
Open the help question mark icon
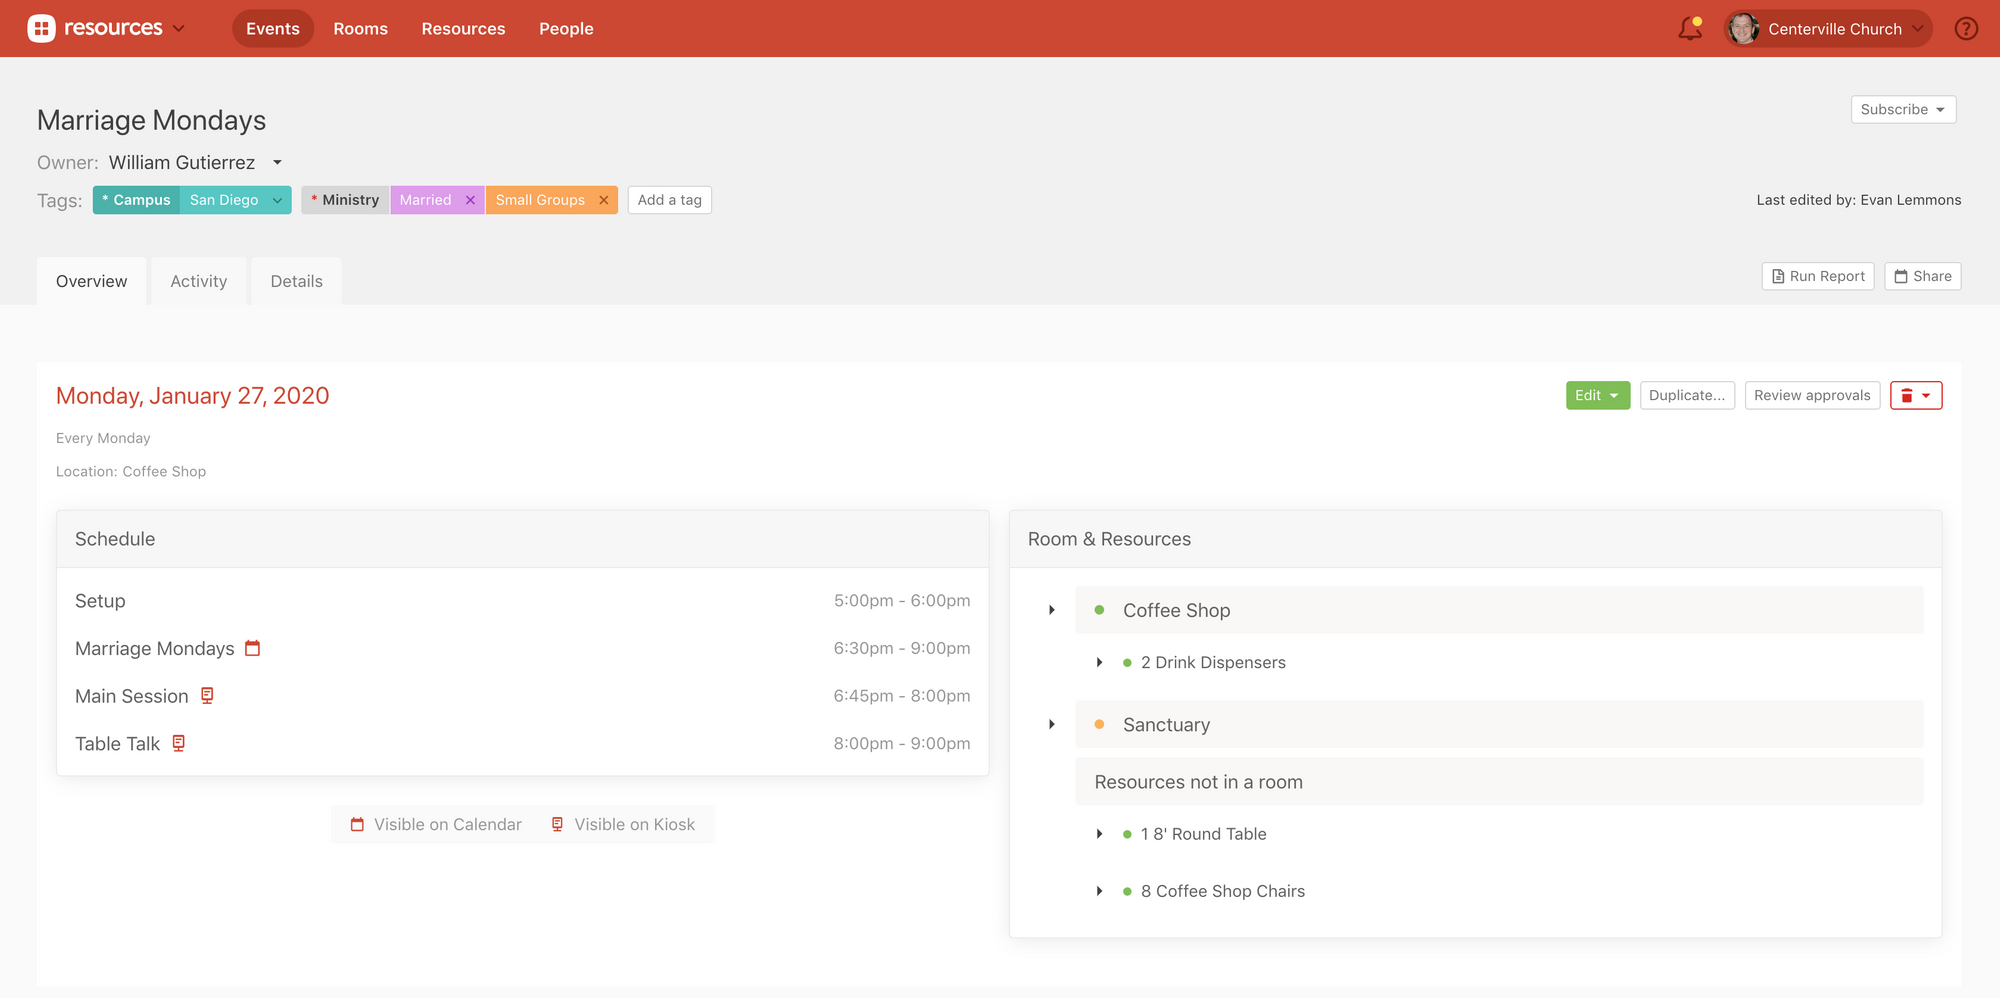click(1966, 29)
